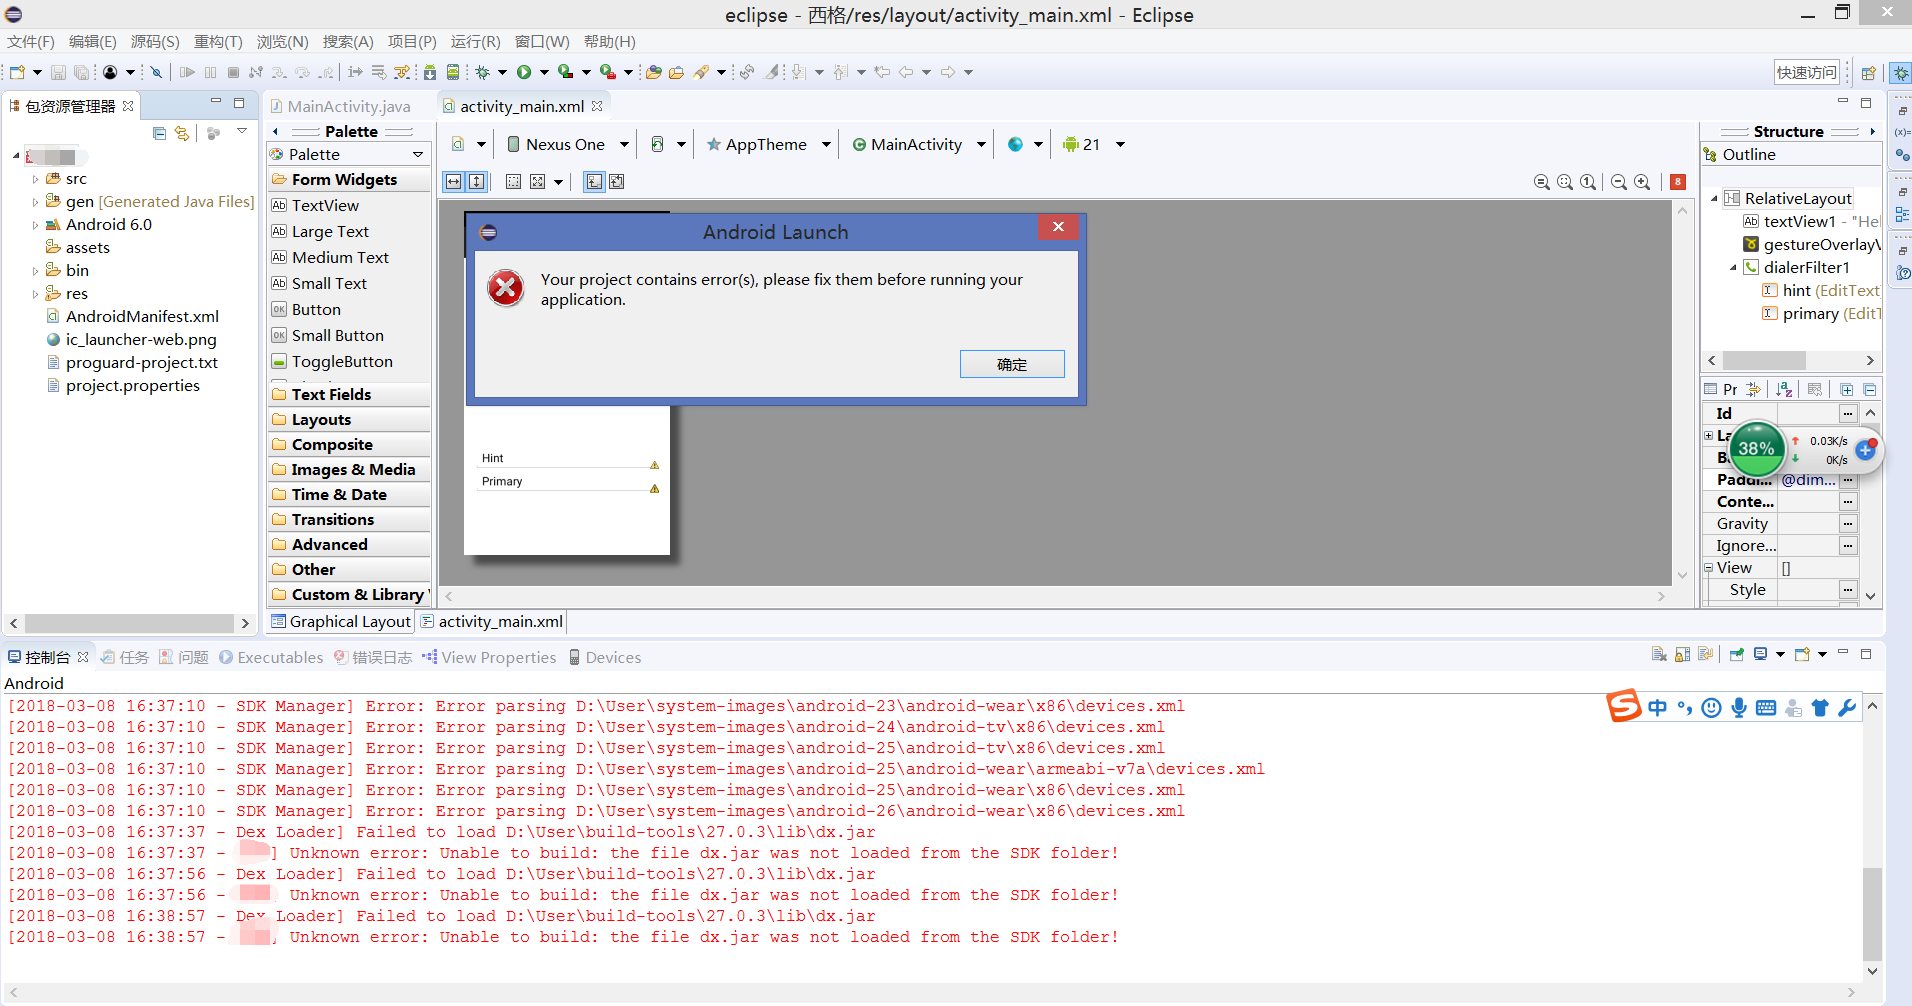Click the Save All icon in toolbar

(x=81, y=72)
